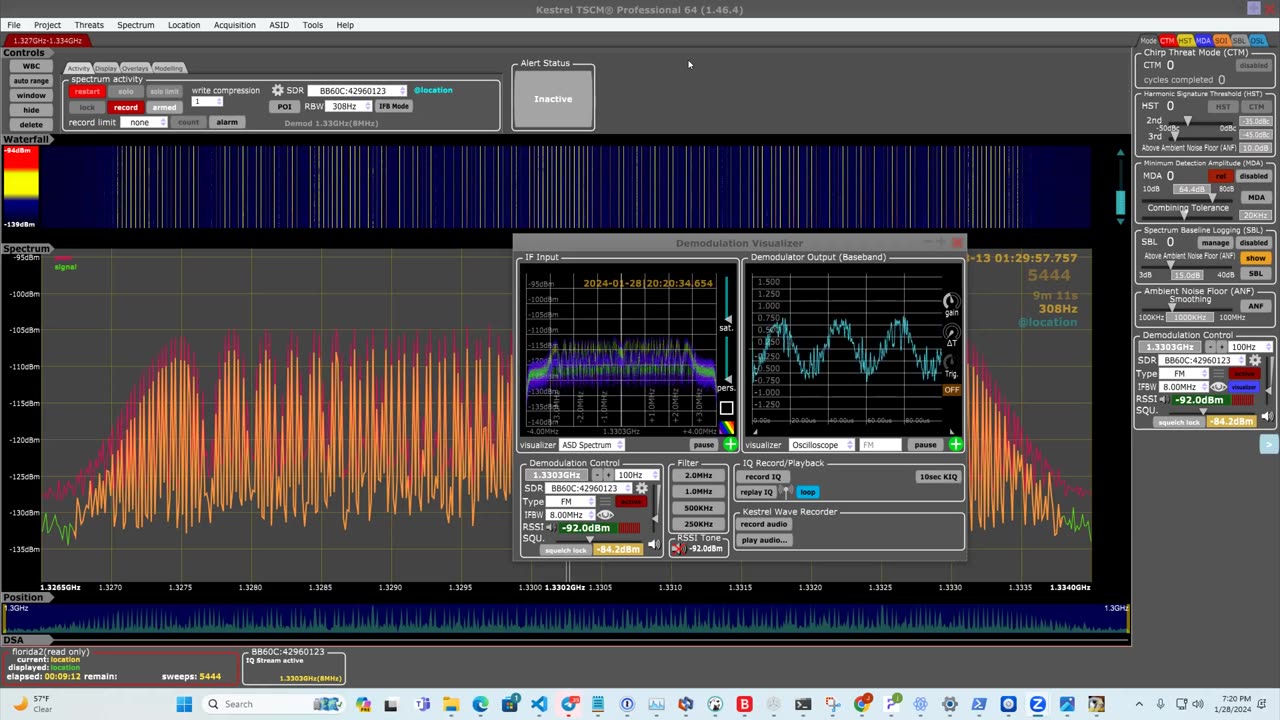Open the SDR gear in visualizer Demodulation Control
The width and height of the screenshot is (1280, 720).
coord(641,488)
